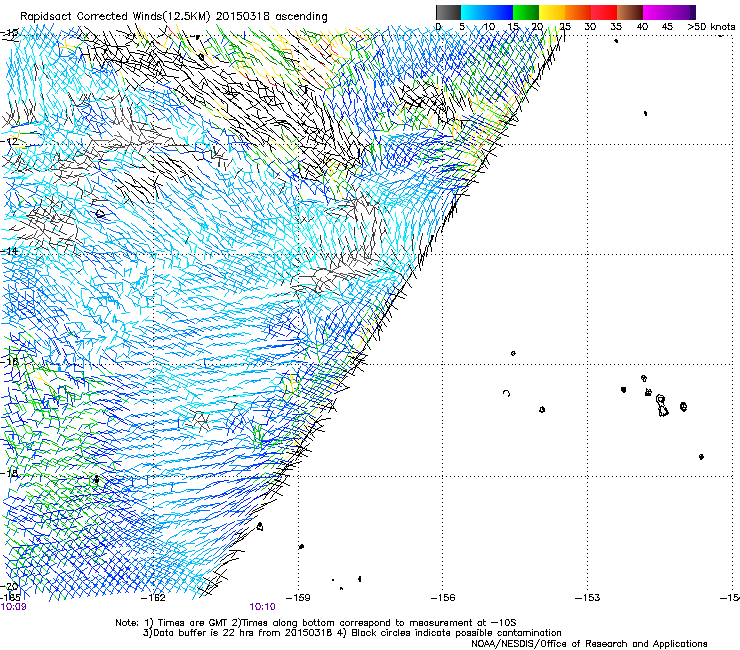This screenshot has width=740, height=650.
Task: Click the '-159' longitude label
Action: [x=298, y=598]
